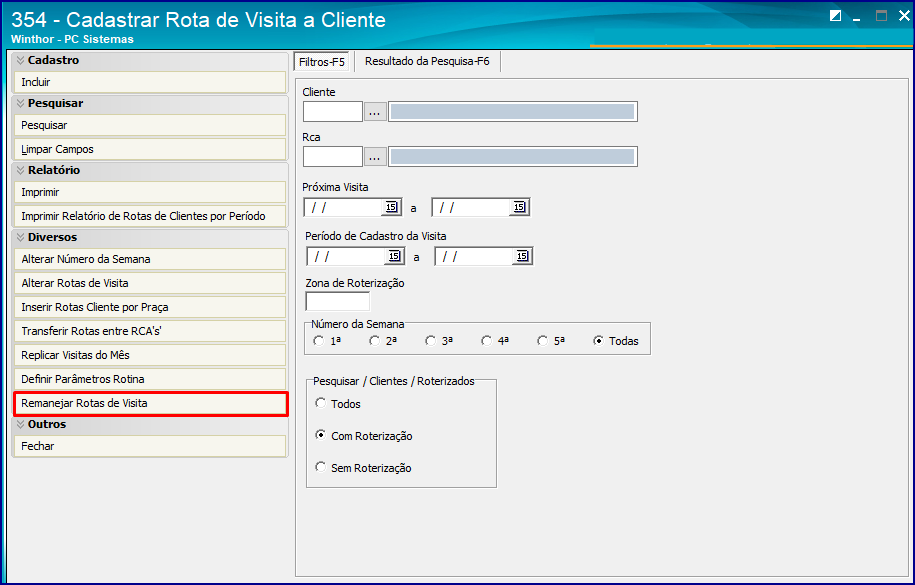The image size is (915, 585).
Task: Select Todas weeks radio option
Action: click(599, 340)
